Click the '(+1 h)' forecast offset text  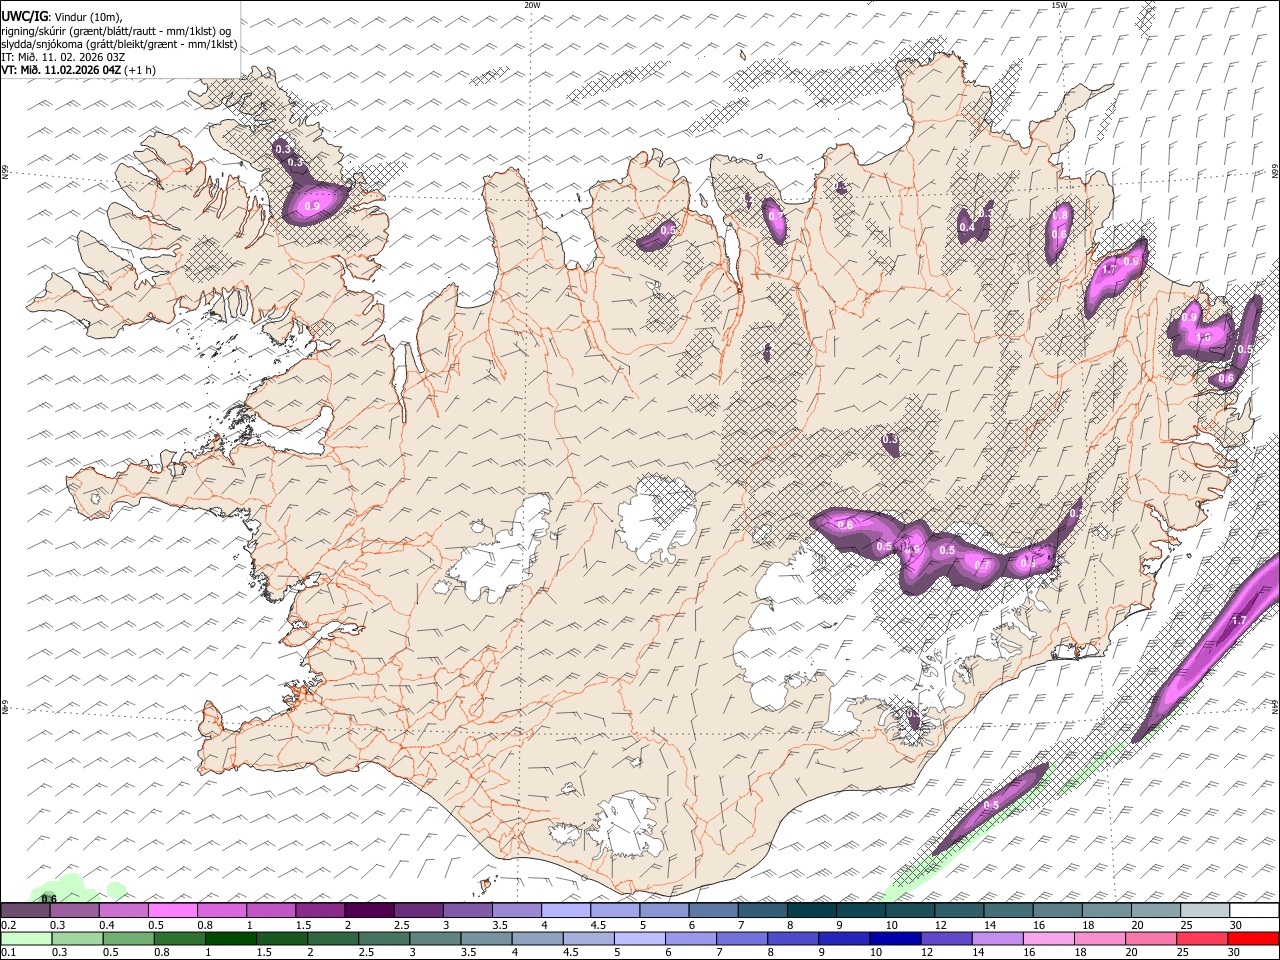[x=141, y=70]
